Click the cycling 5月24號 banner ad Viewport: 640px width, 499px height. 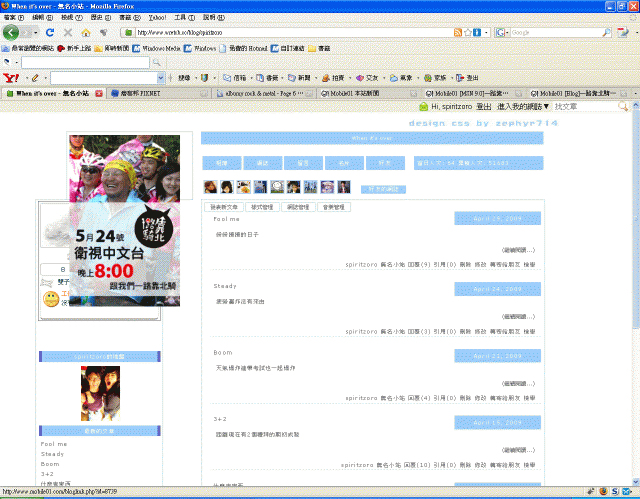(x=124, y=220)
